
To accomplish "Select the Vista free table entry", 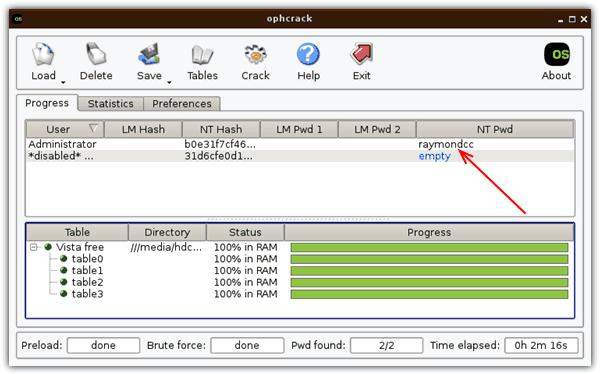I will (x=80, y=247).
